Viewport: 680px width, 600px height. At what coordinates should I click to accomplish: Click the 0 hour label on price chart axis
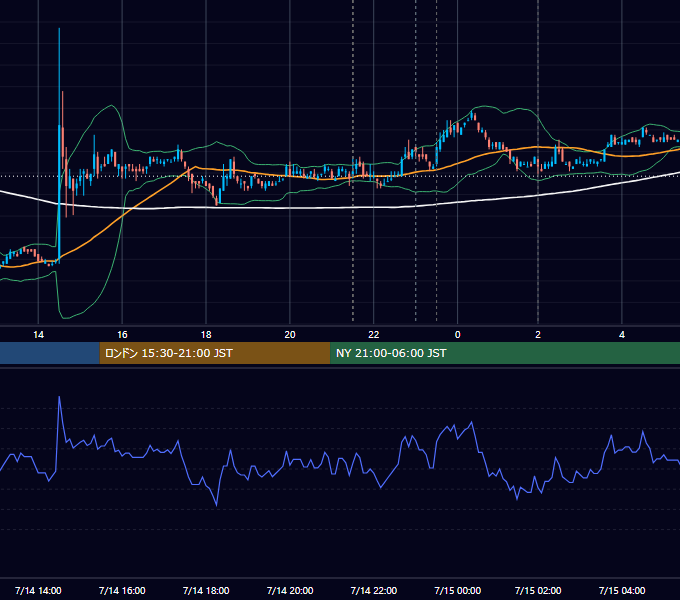(457, 335)
